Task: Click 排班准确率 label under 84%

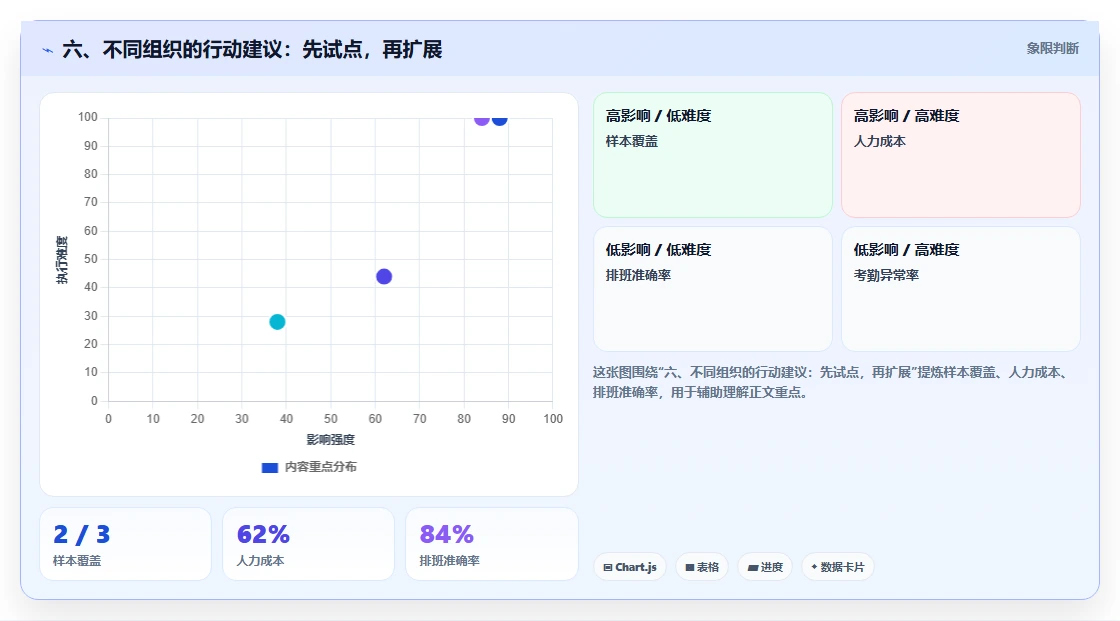Action: 449,561
